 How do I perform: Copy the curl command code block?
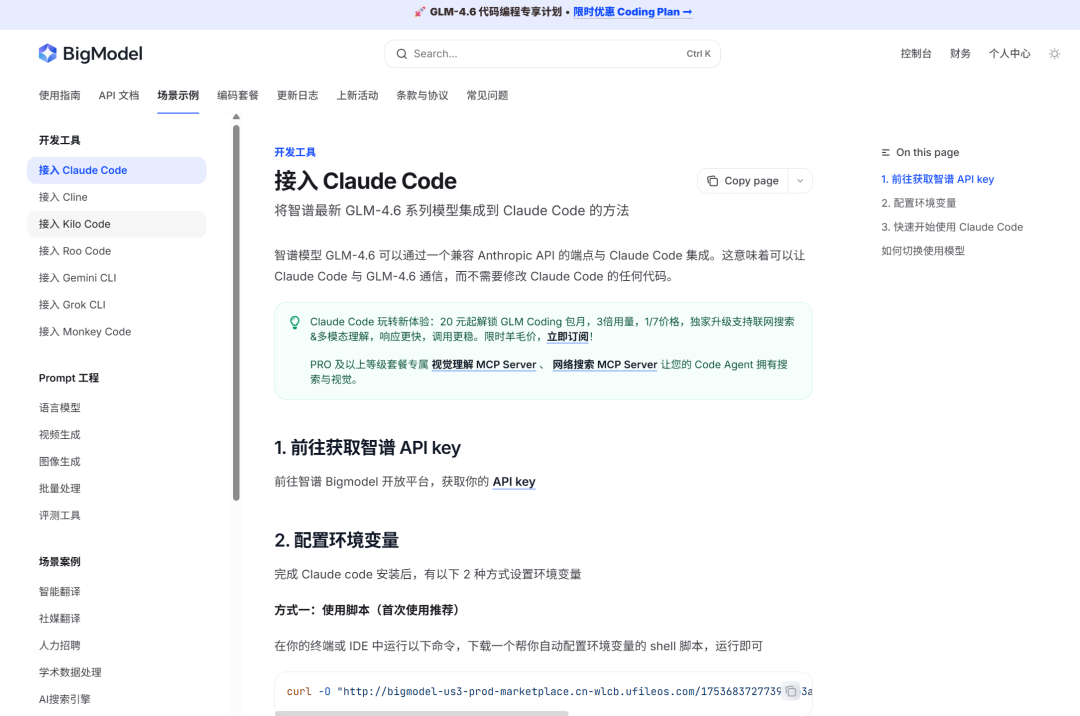[791, 691]
